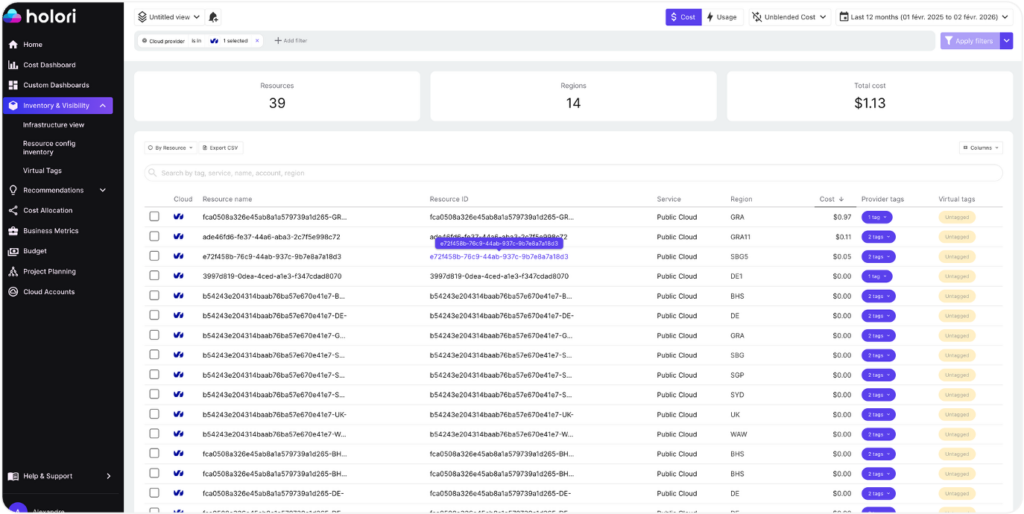The image size is (1024, 514).
Task: Click the Budget icon in the sidebar
Action: (13, 251)
